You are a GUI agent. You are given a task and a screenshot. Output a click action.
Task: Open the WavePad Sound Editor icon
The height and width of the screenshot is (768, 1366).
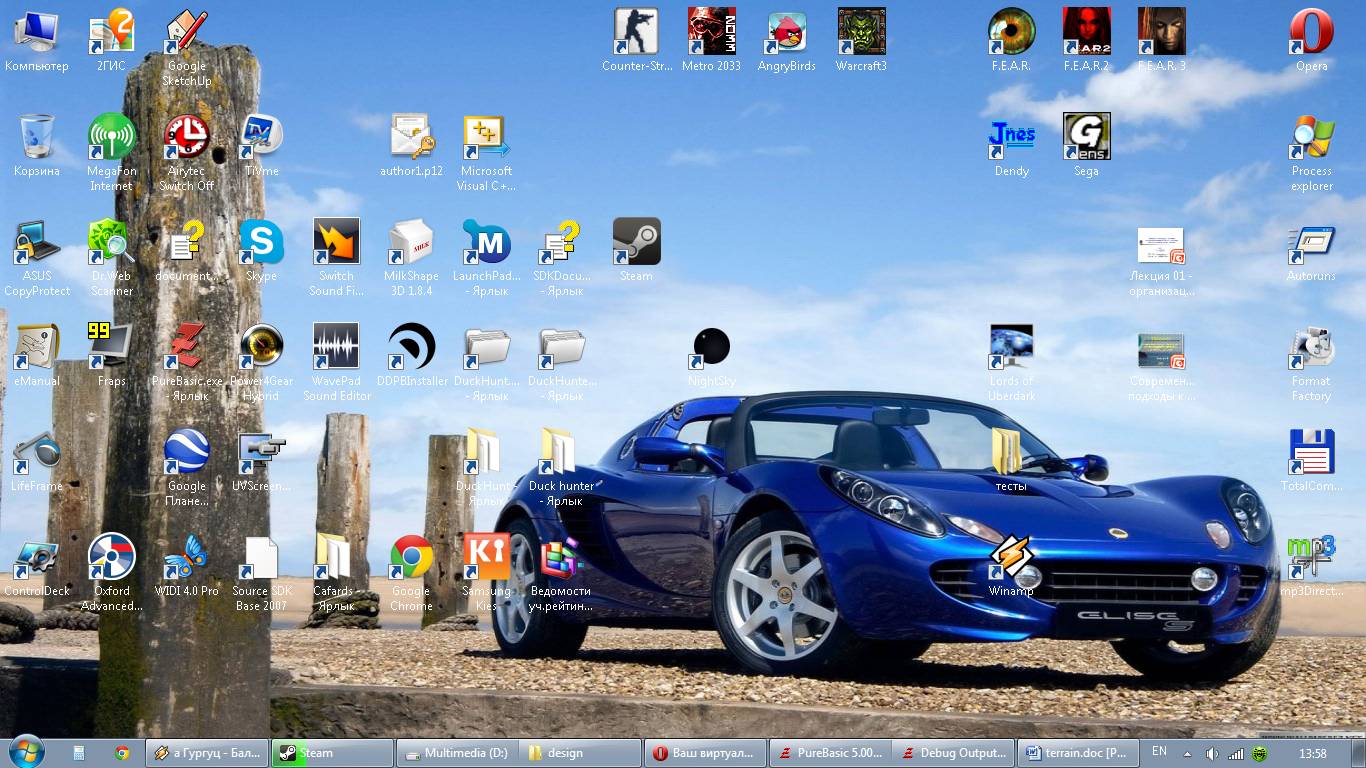tap(336, 348)
